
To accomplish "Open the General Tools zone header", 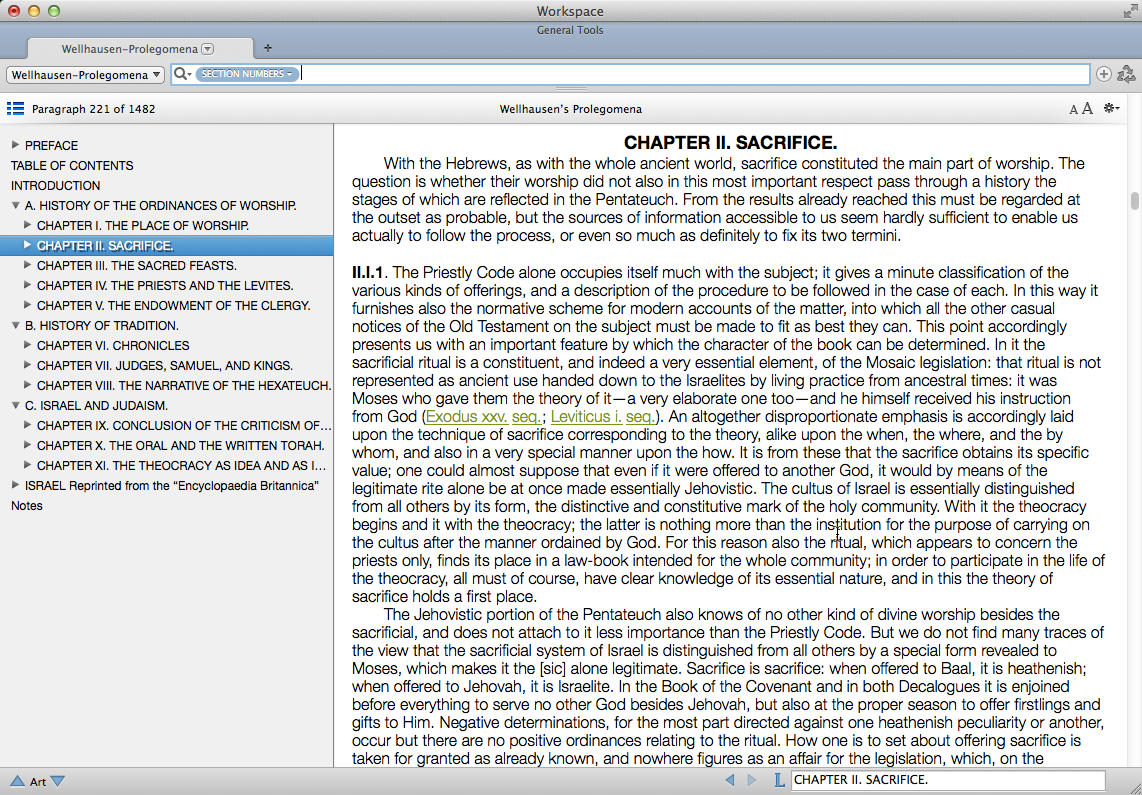I will click(x=570, y=30).
